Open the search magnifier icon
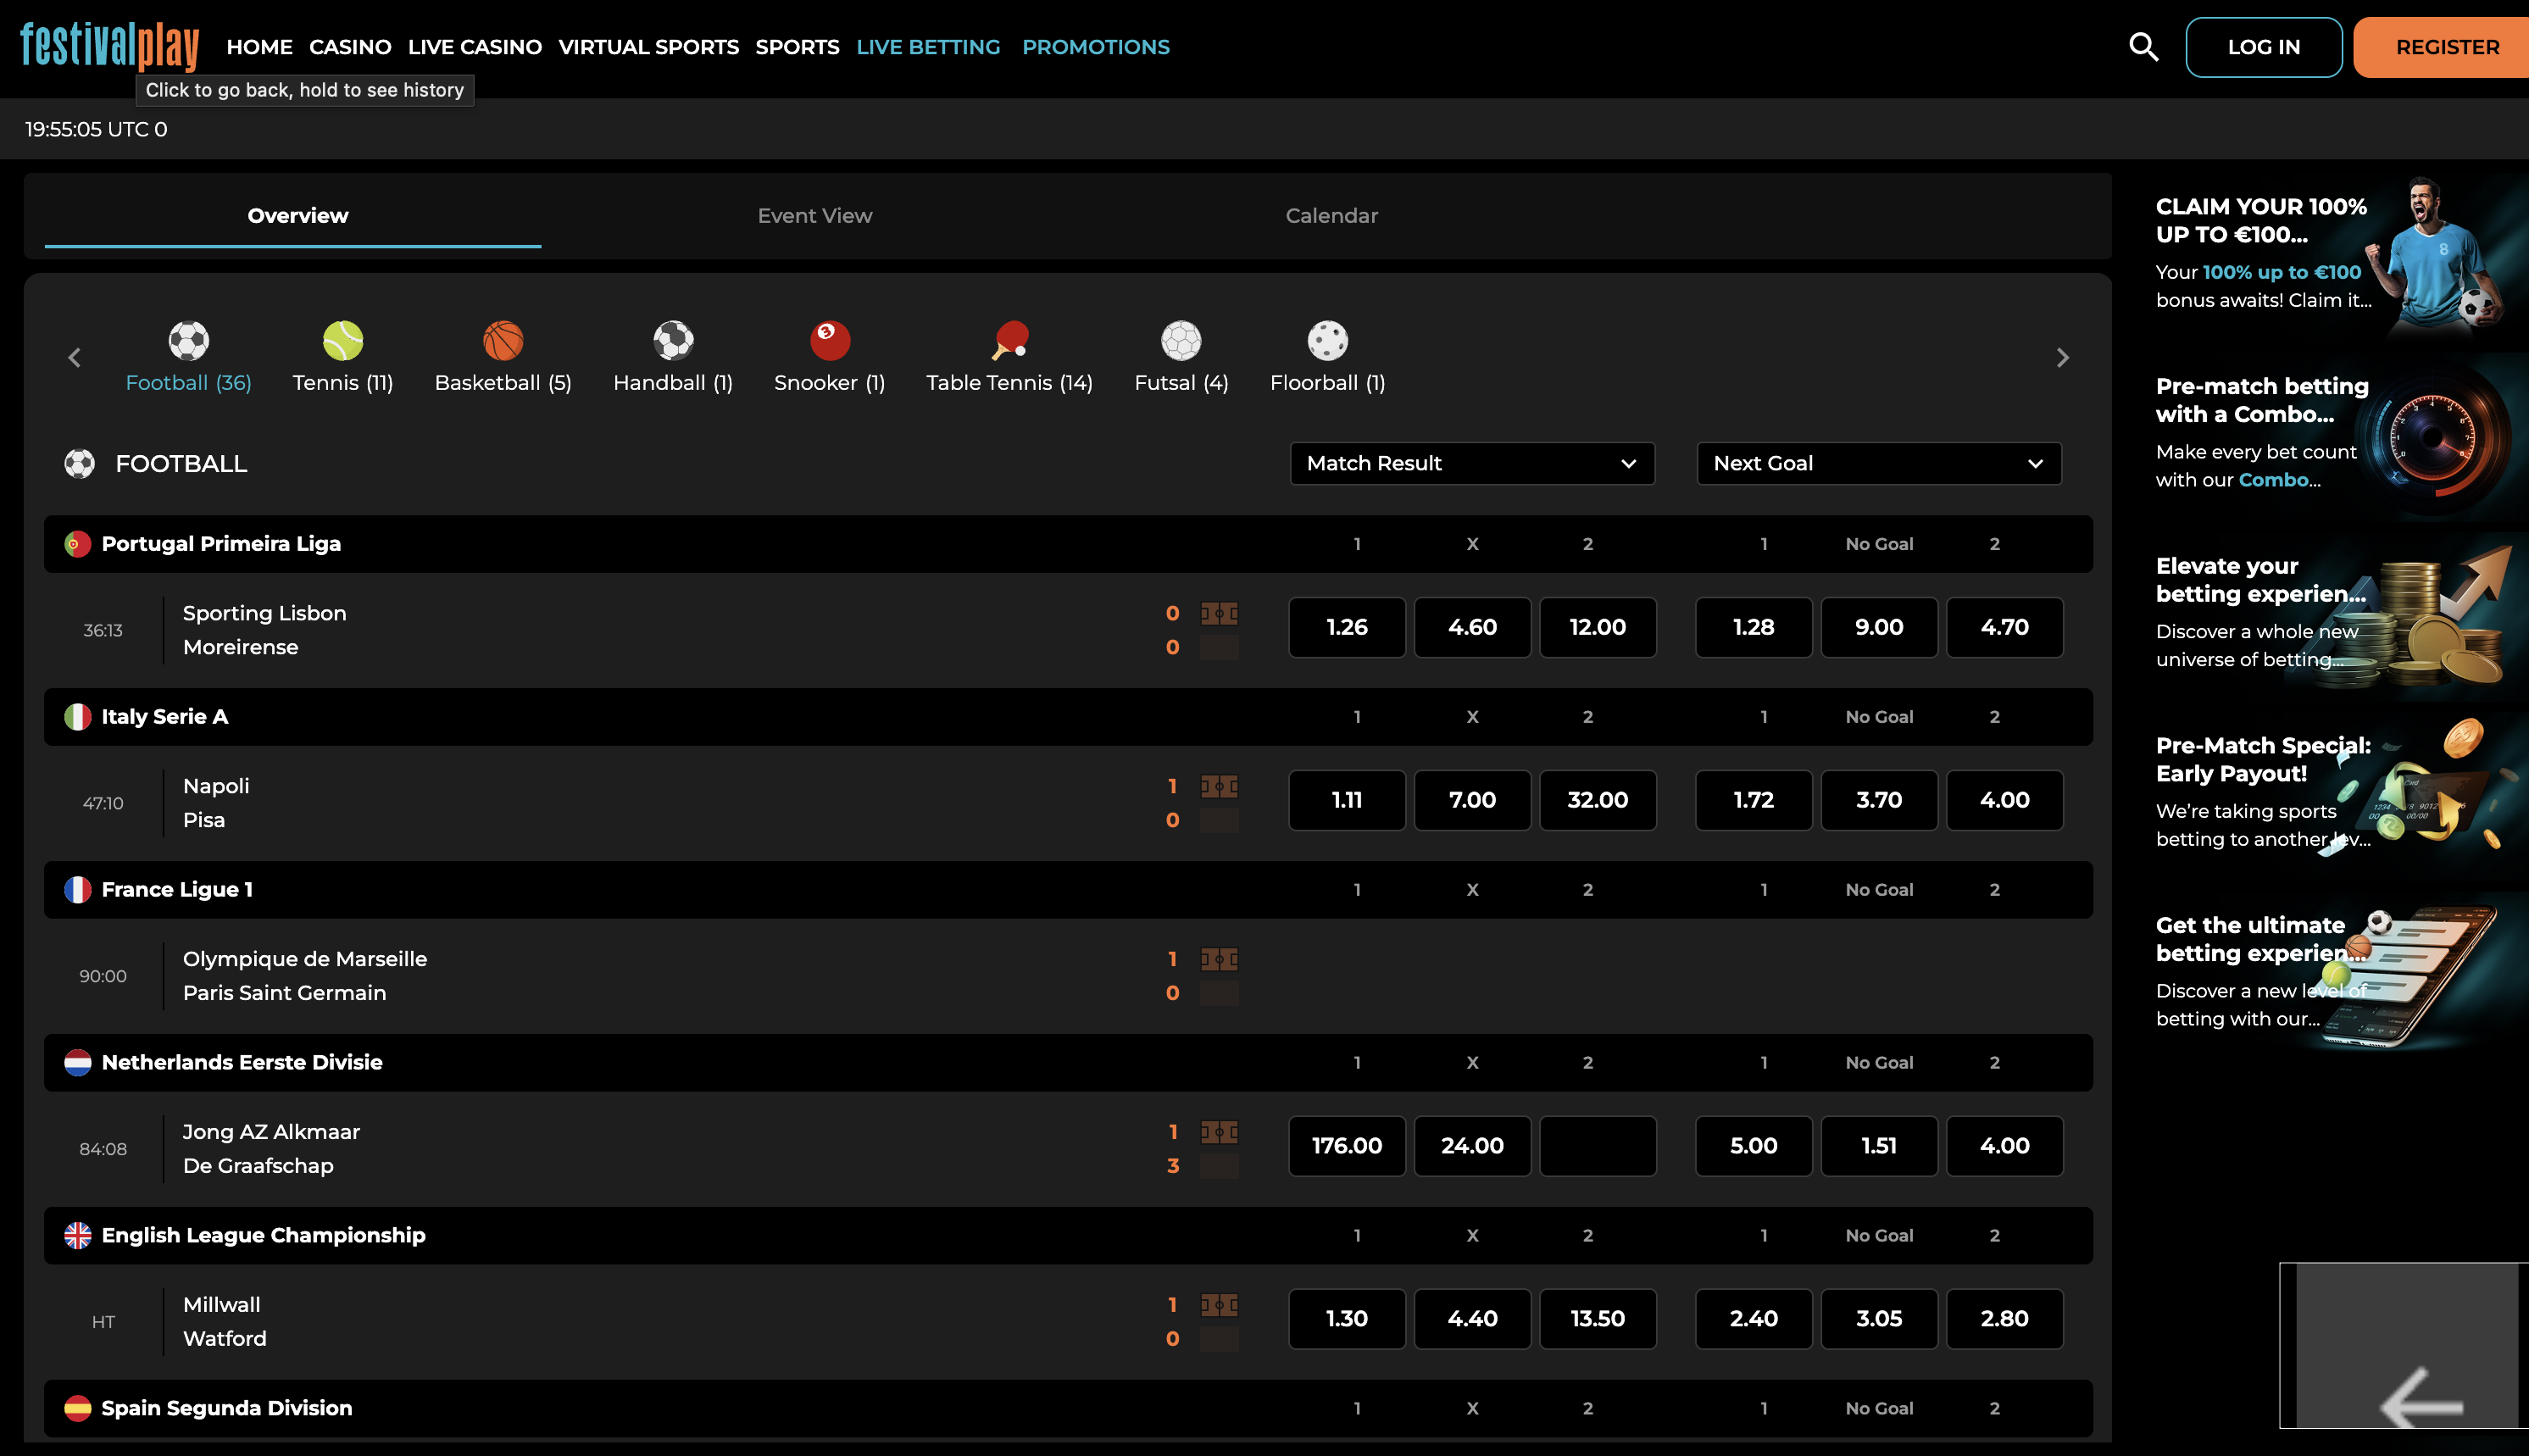 pyautogui.click(x=2143, y=47)
